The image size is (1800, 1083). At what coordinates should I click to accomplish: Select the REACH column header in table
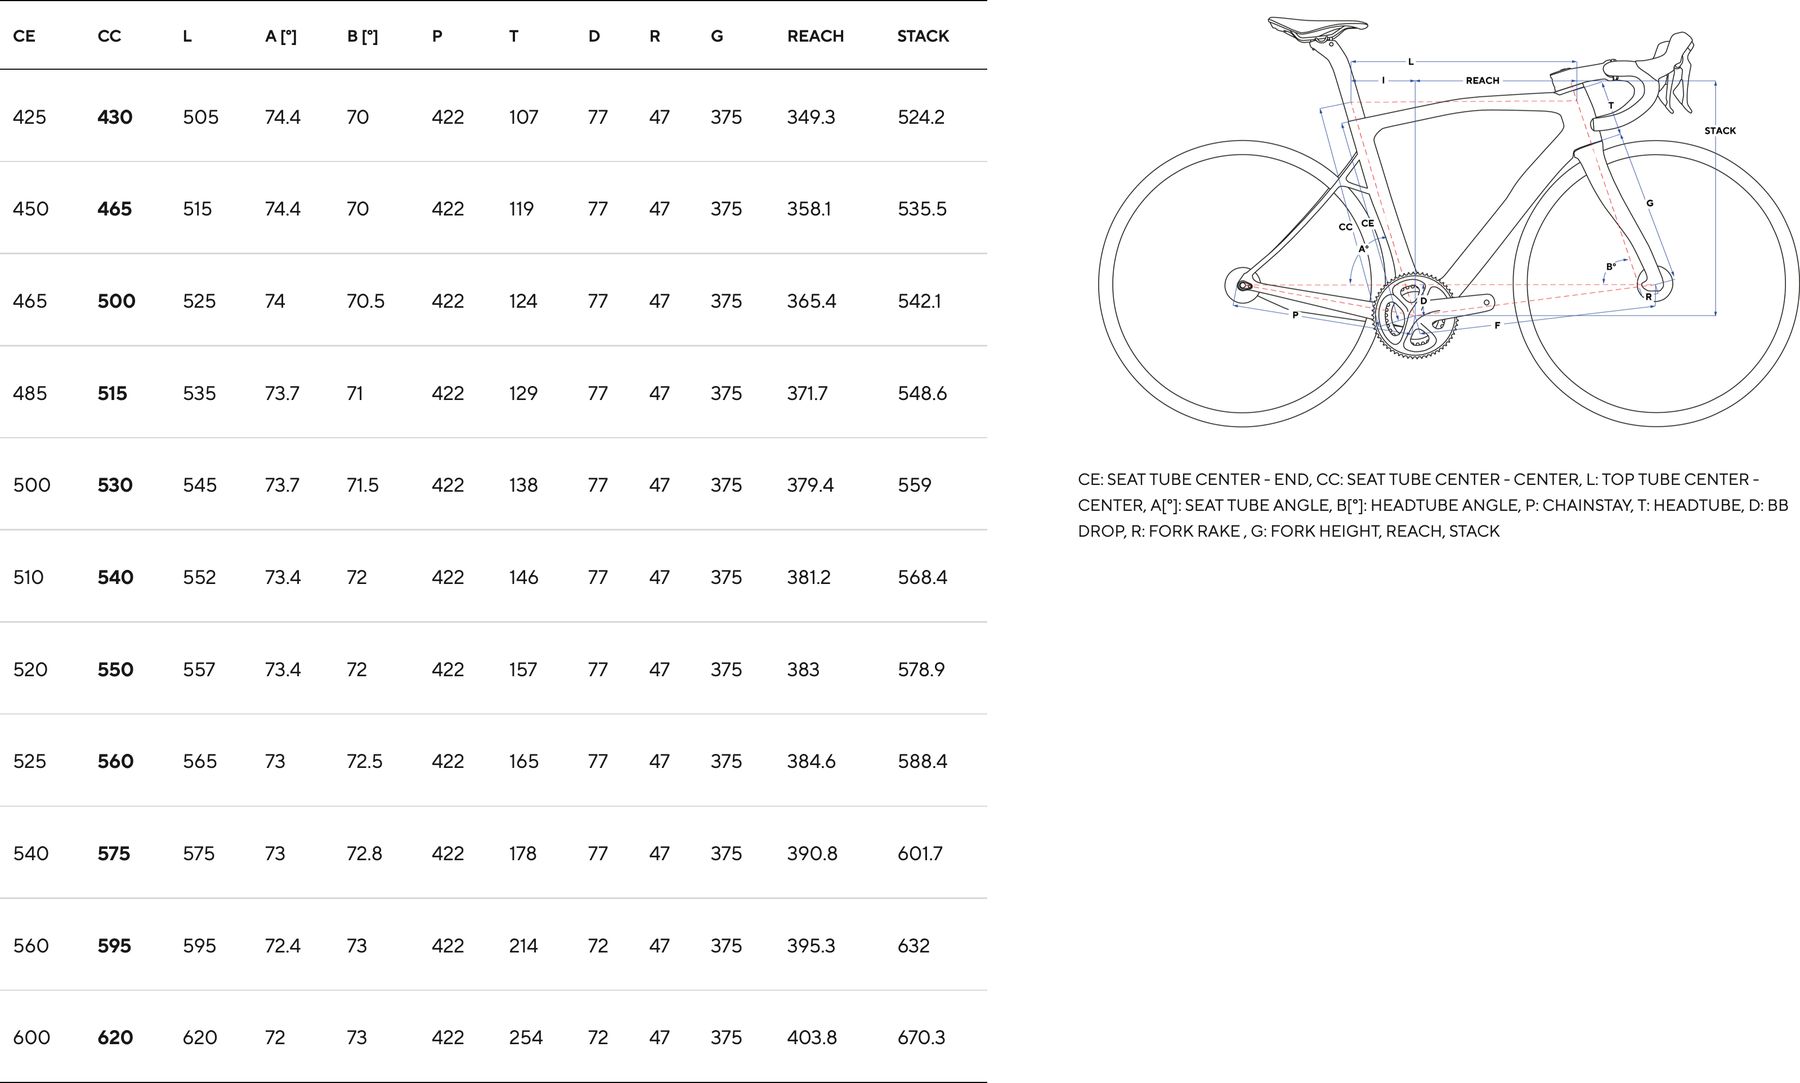point(815,36)
